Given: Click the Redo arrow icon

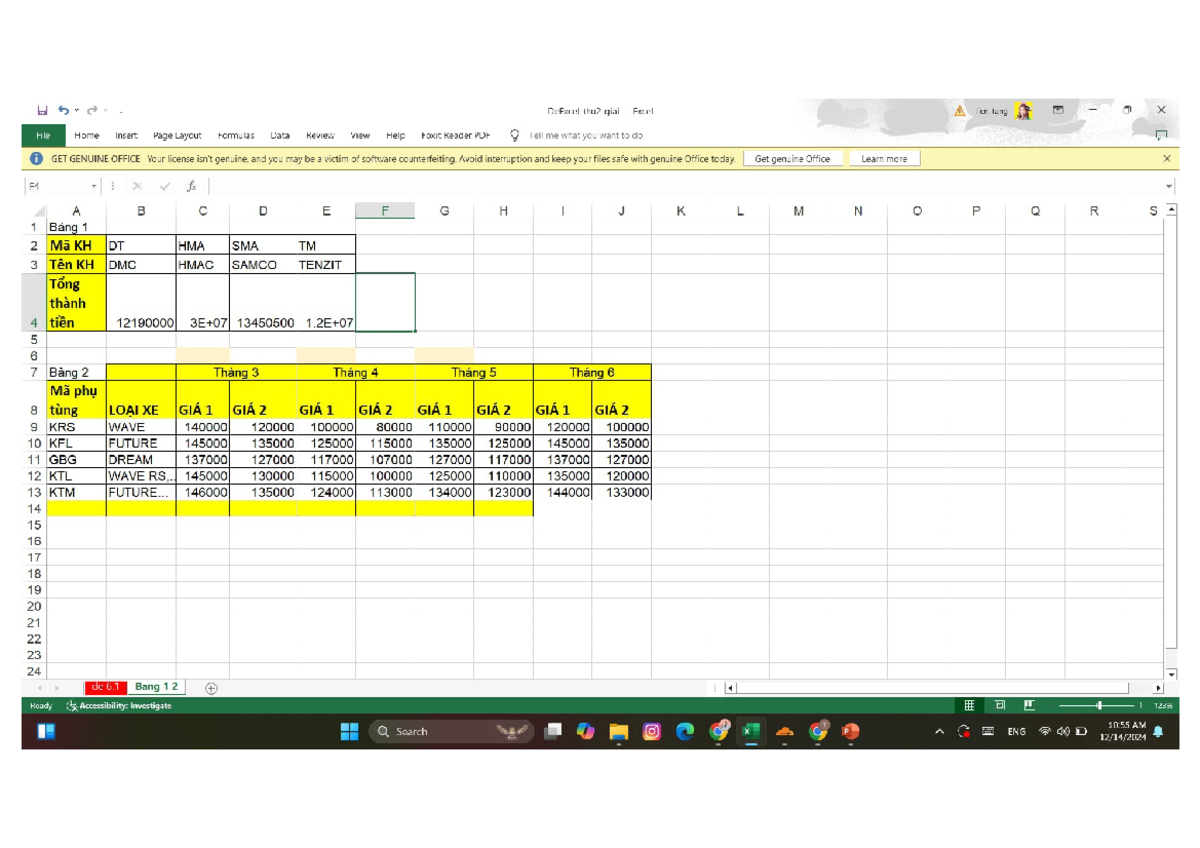Looking at the screenshot, I should pos(92,111).
